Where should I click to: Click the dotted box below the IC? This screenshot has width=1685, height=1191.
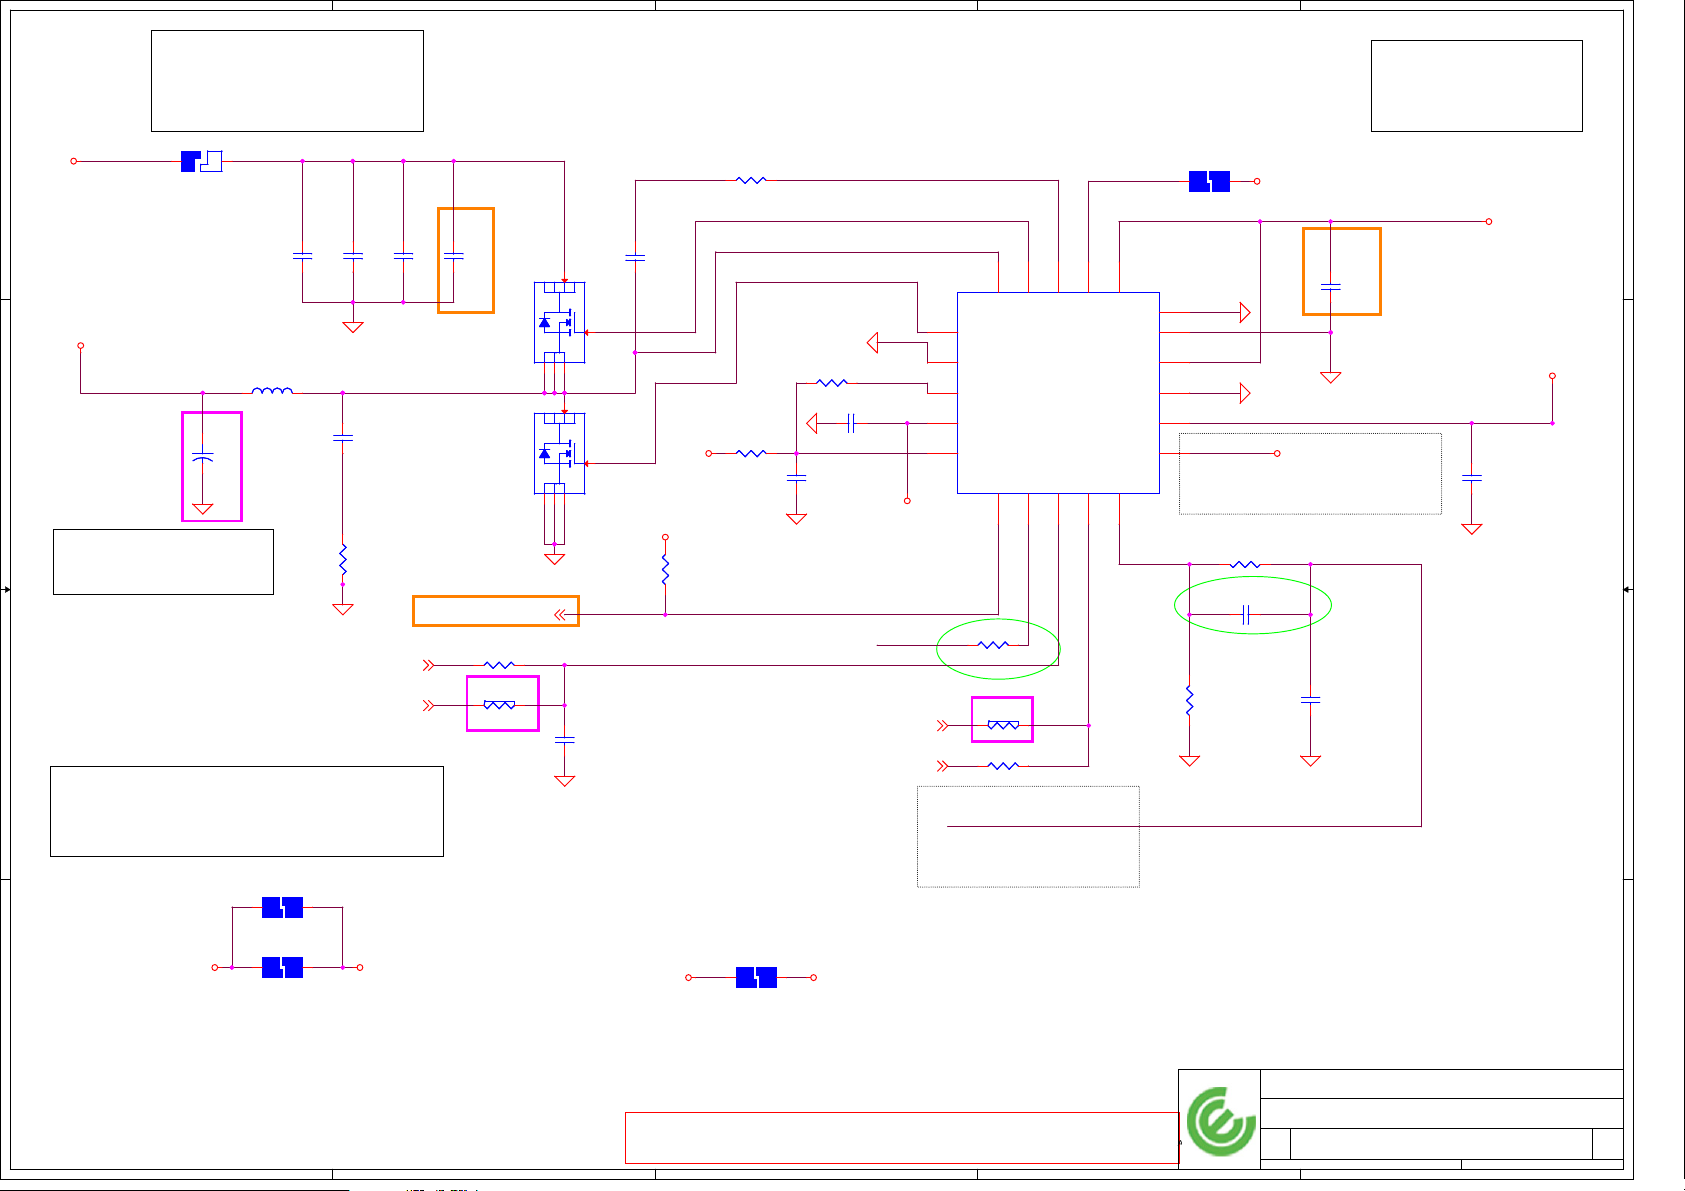click(1028, 836)
